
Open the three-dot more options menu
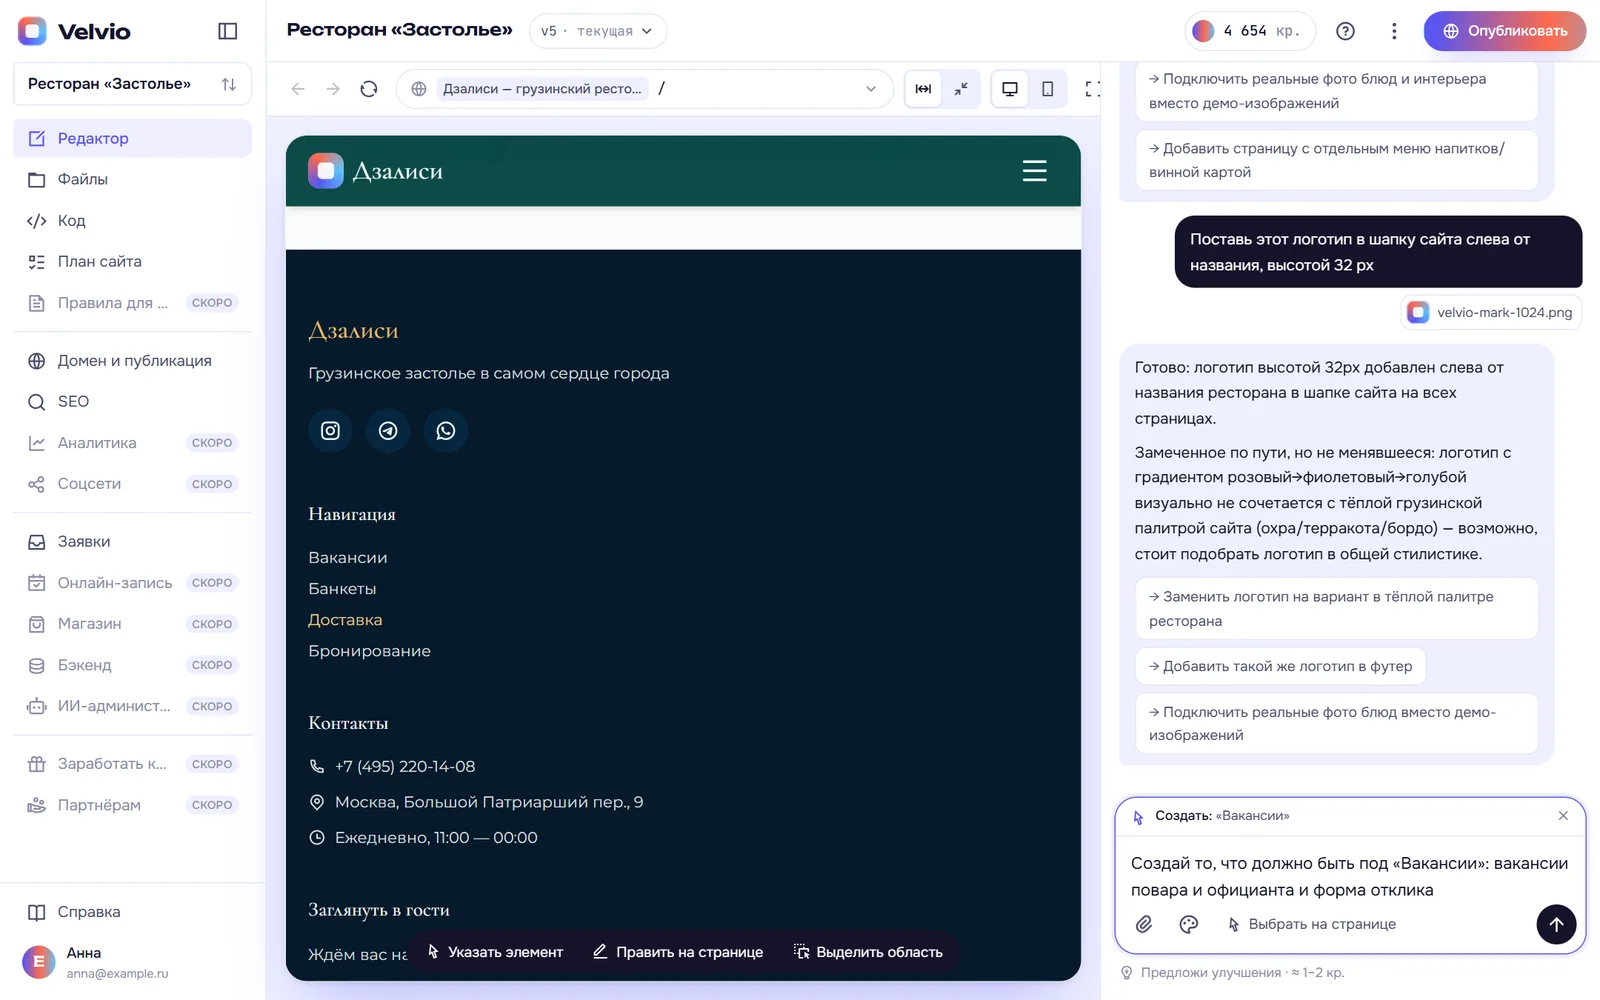[1394, 31]
